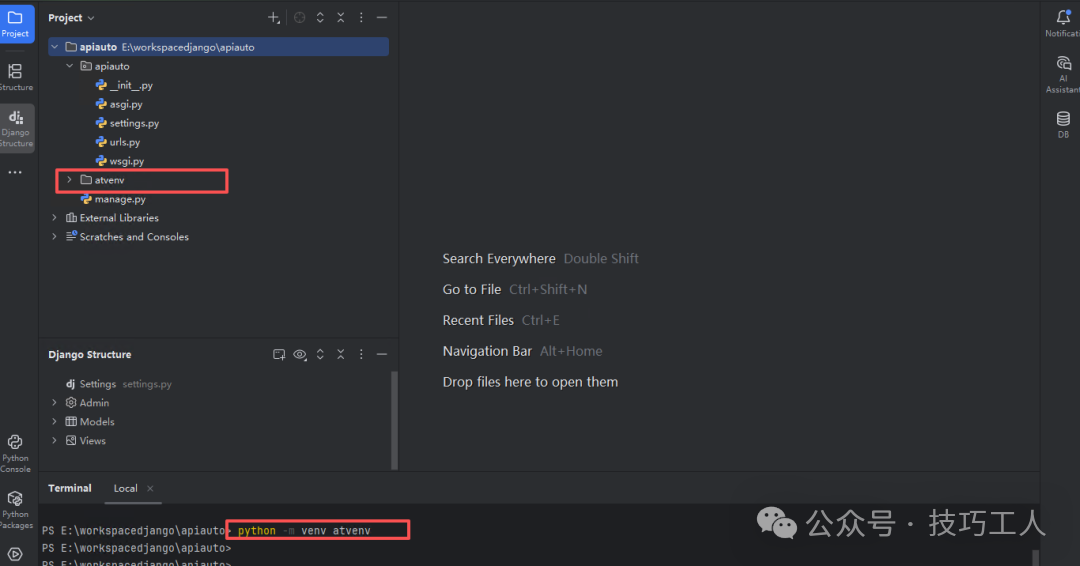Click Recent Files hint text
The height and width of the screenshot is (566, 1080).
tap(478, 321)
